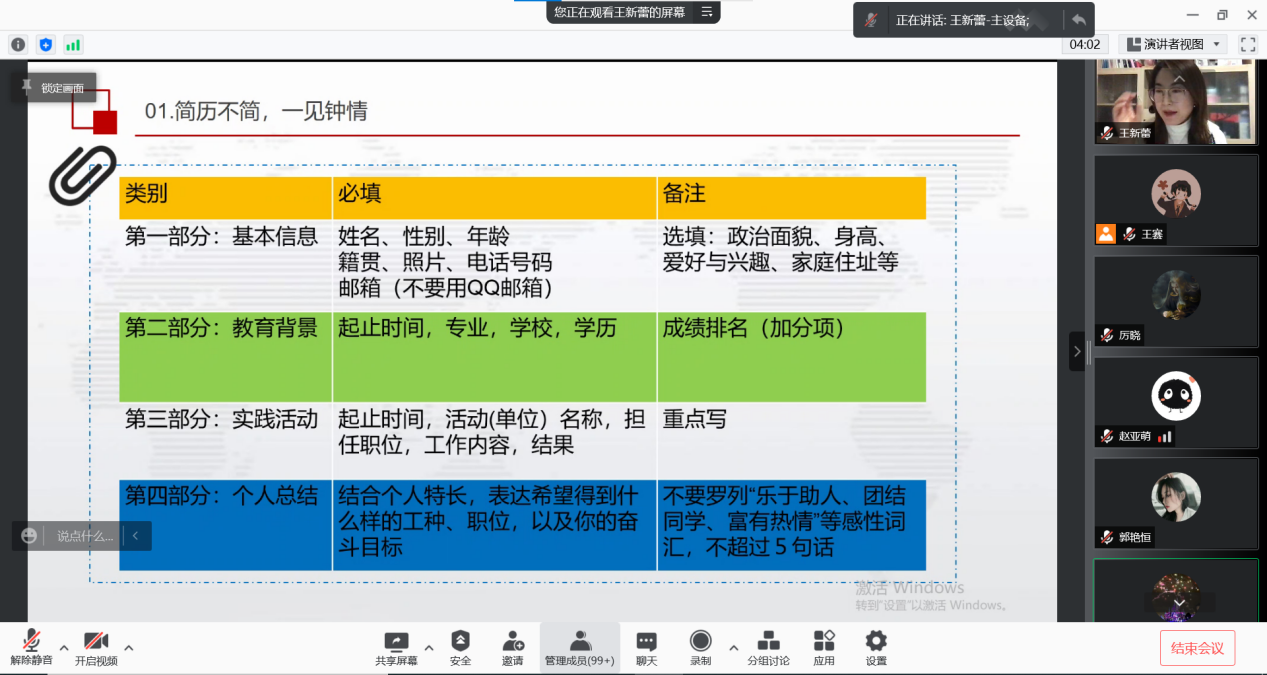
Task: Click the Share Screen (共享屏幕) button
Action: [396, 647]
